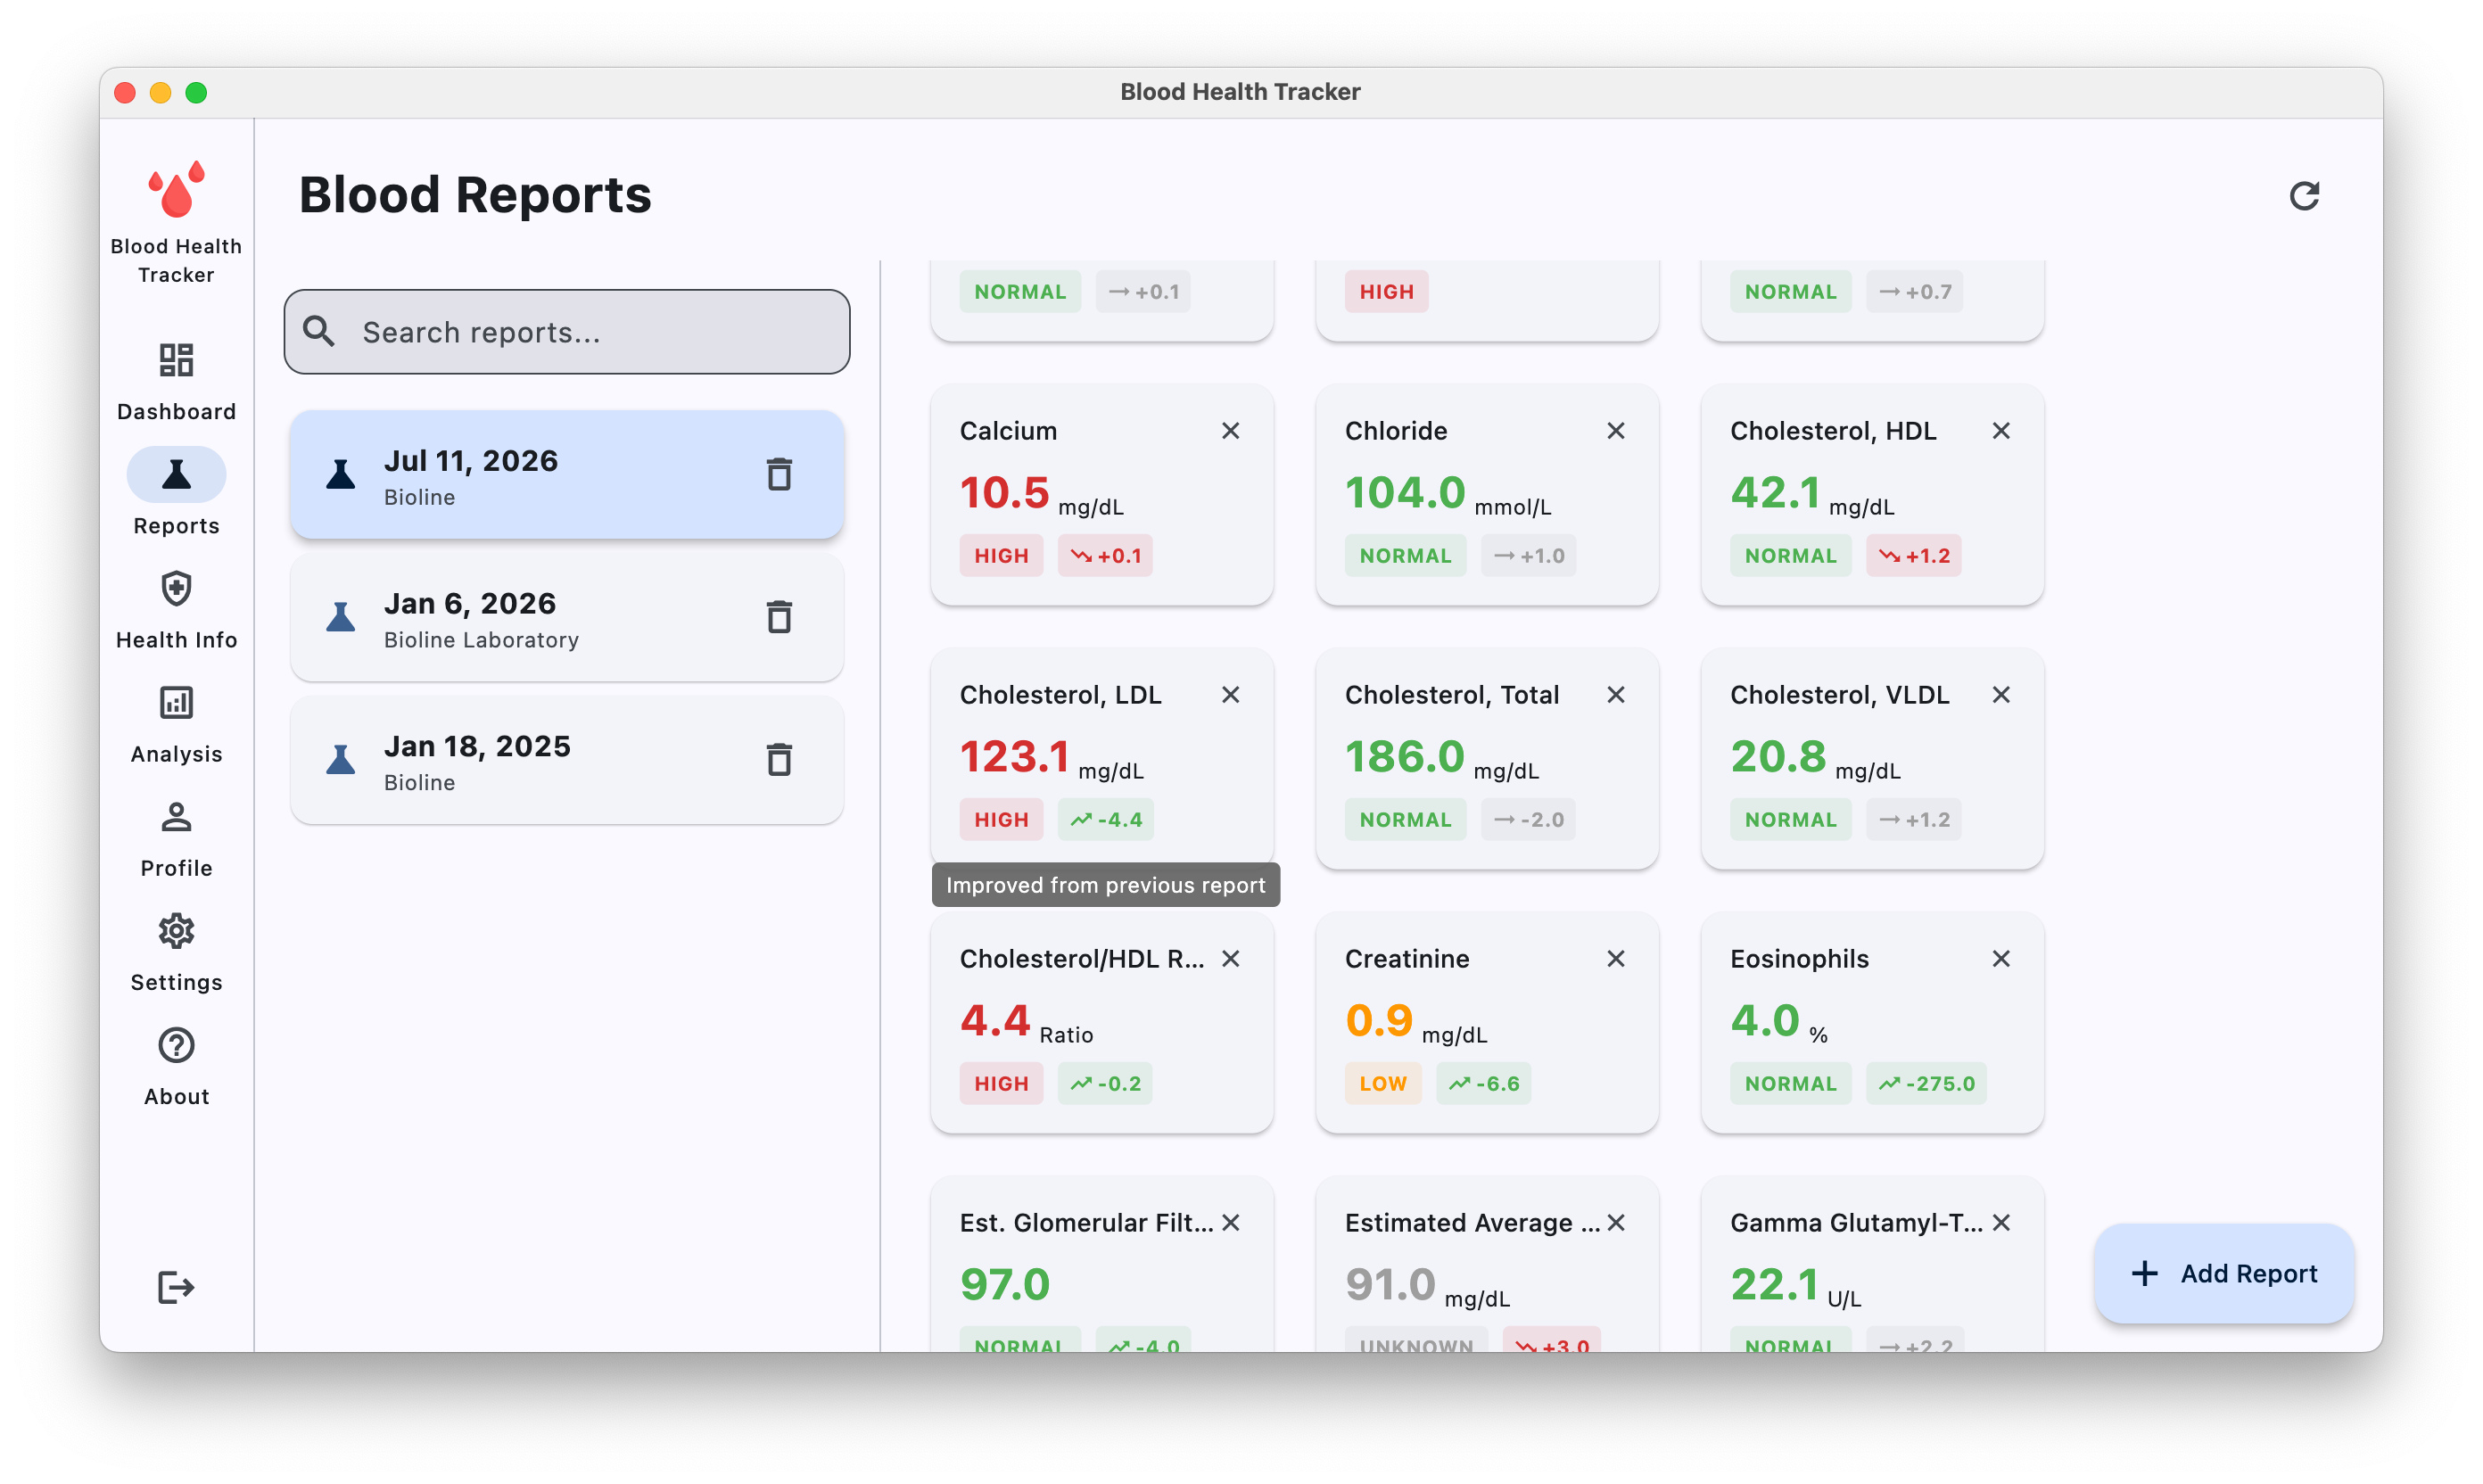Select the Jul 11, 2026 Bioline report

tap(567, 475)
